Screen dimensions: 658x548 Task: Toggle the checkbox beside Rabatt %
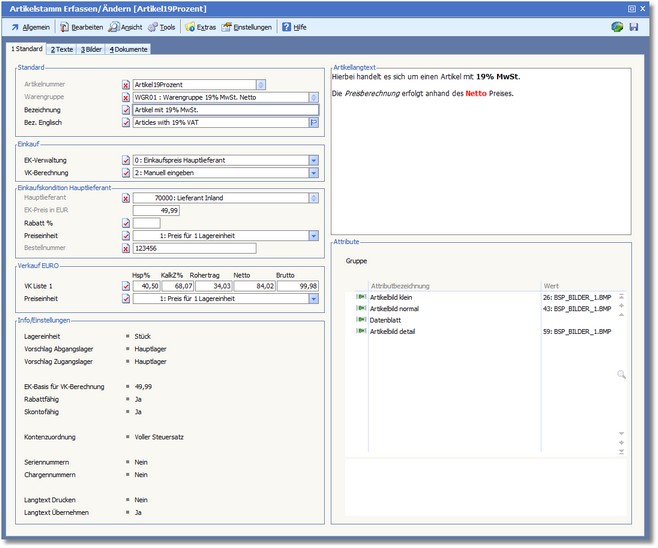126,223
